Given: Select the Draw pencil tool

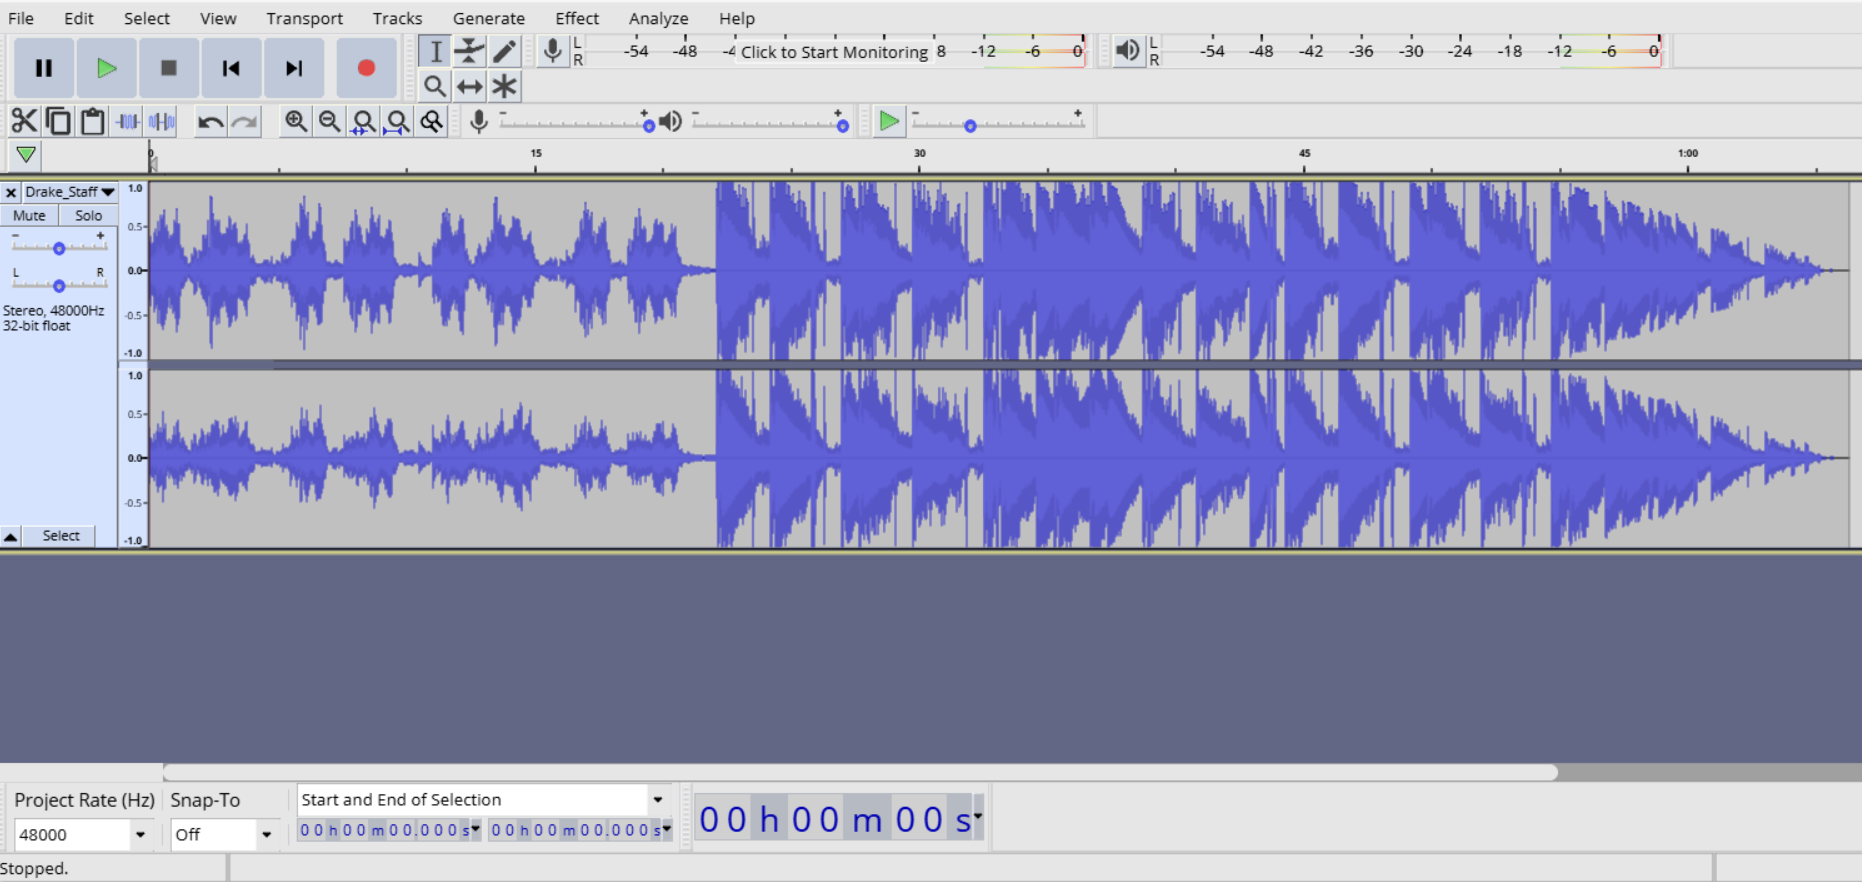Looking at the screenshot, I should pyautogui.click(x=504, y=51).
